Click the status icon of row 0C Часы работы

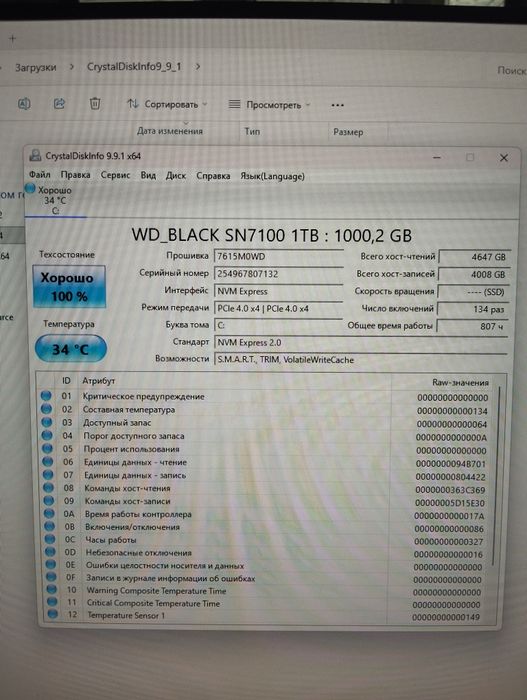point(50,539)
